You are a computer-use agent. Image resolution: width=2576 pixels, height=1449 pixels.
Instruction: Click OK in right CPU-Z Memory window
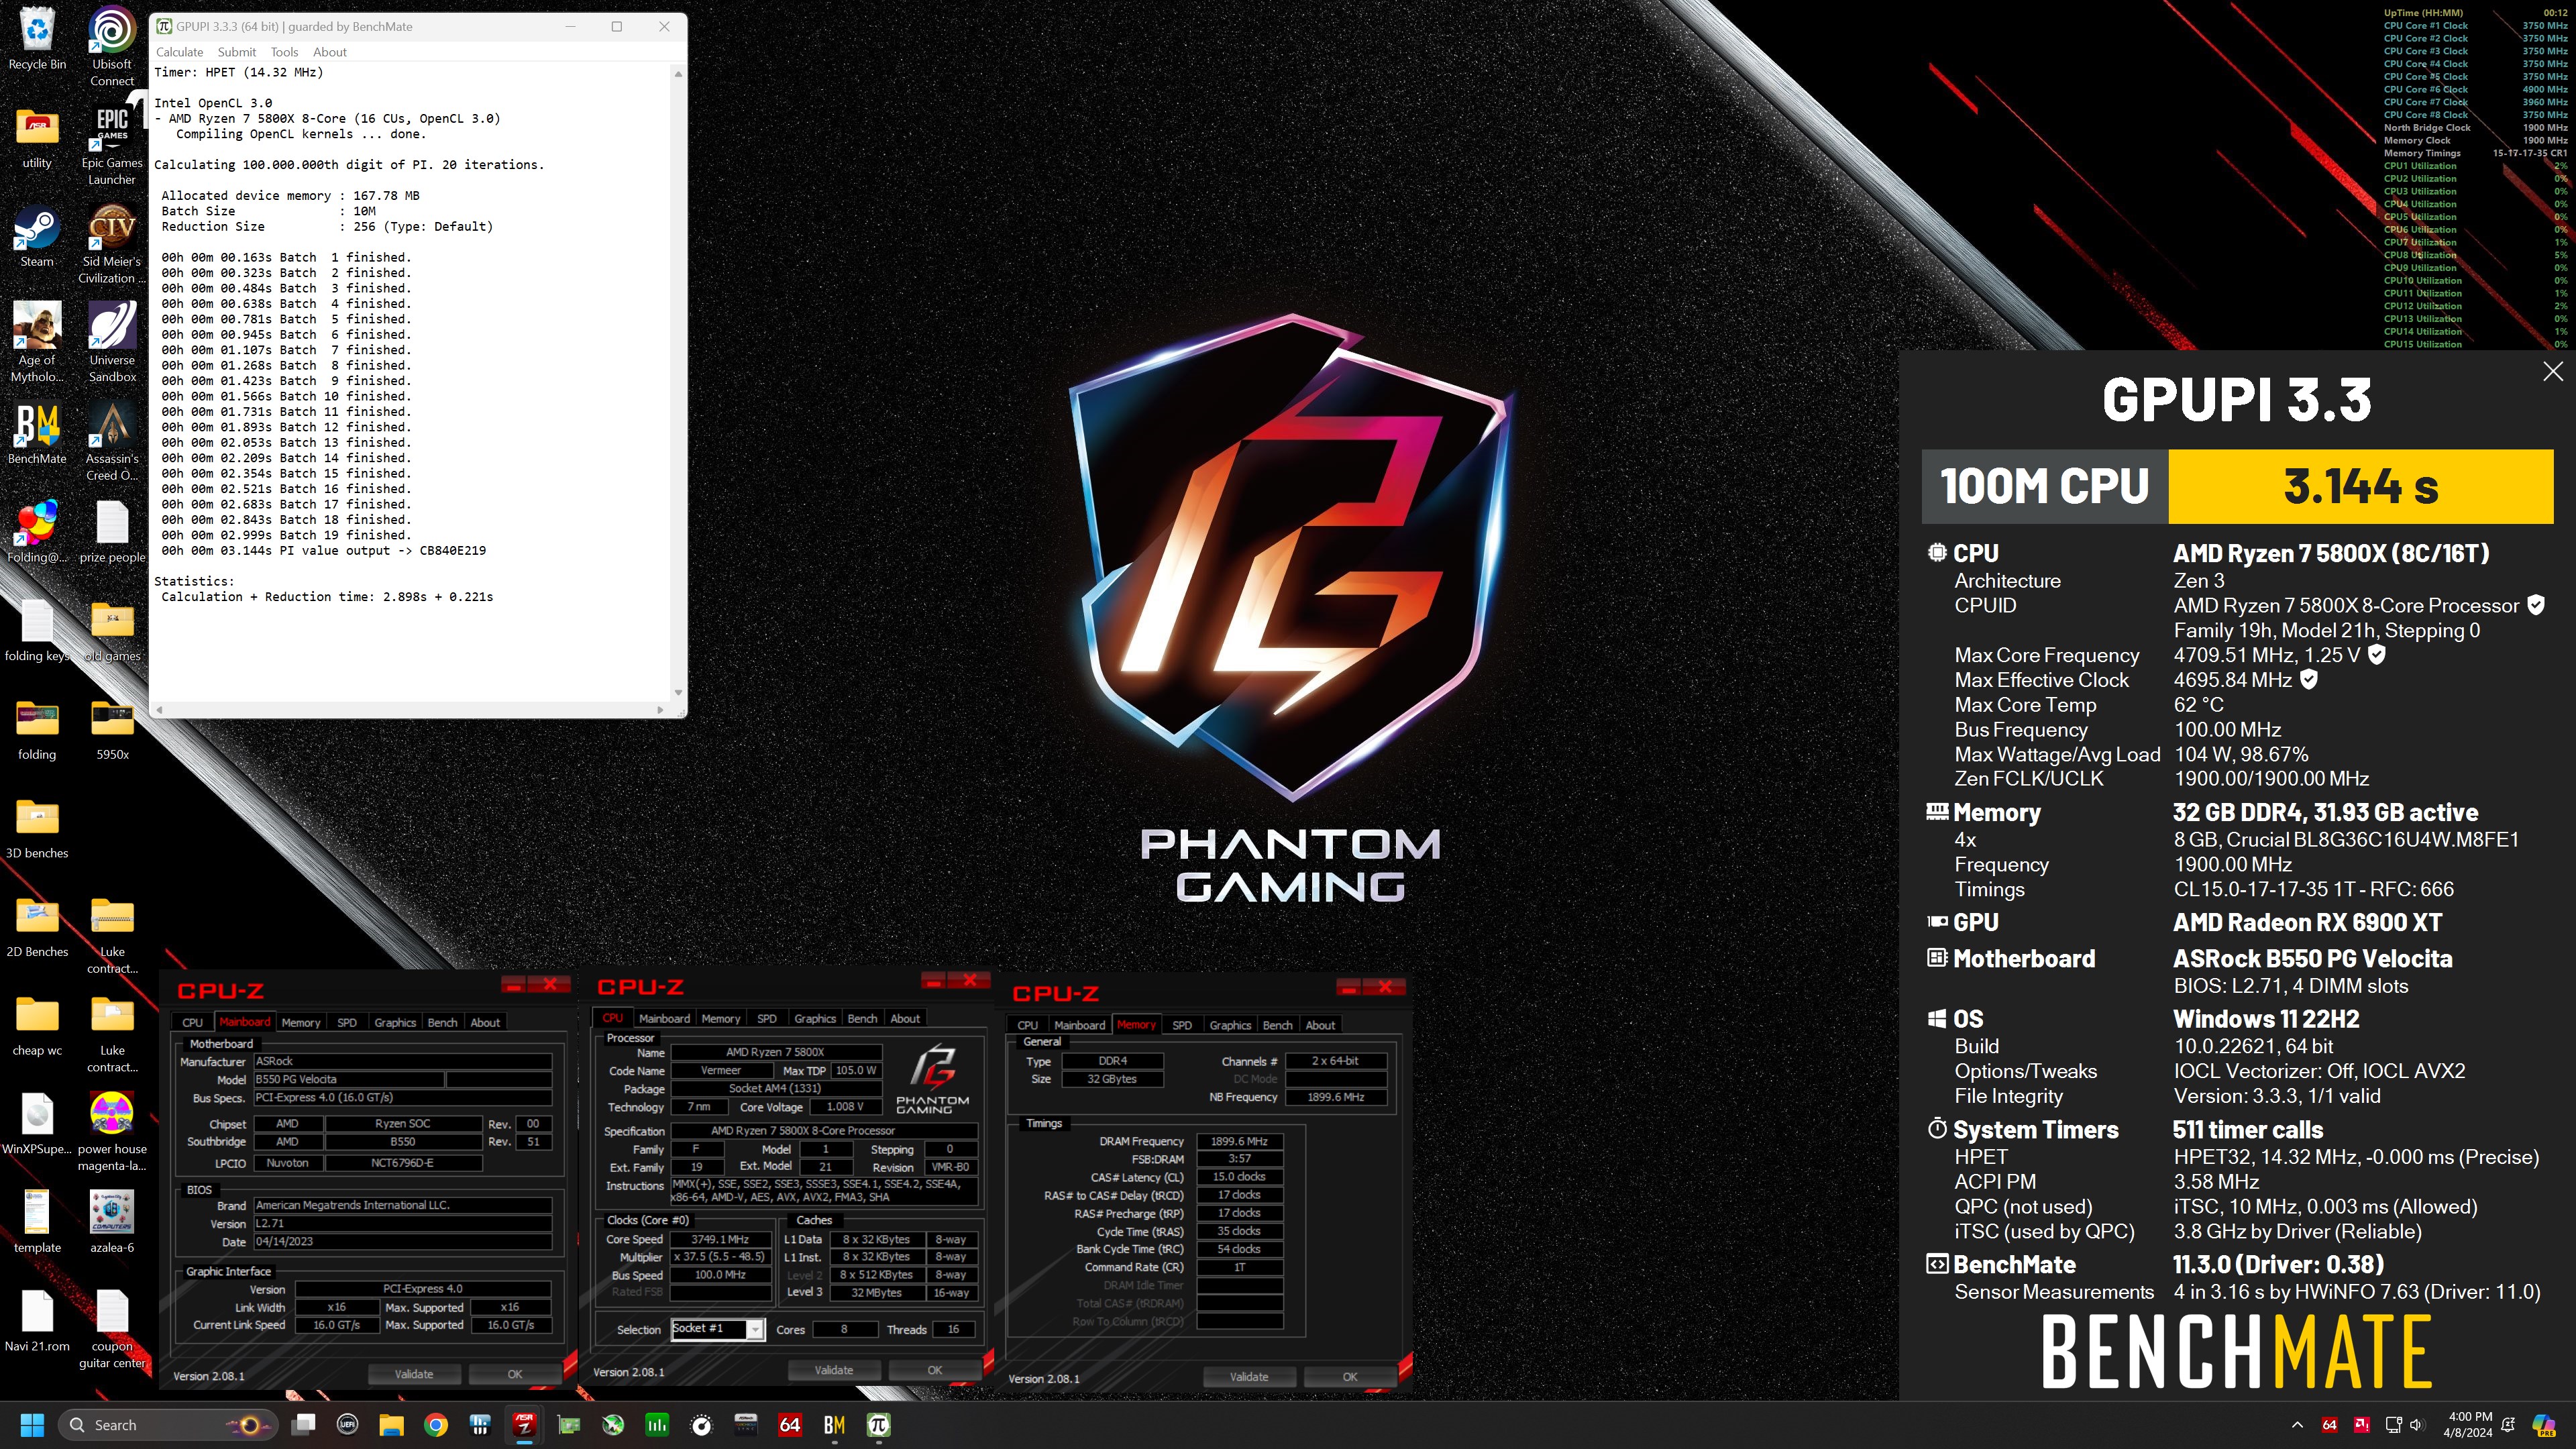click(x=1350, y=1377)
